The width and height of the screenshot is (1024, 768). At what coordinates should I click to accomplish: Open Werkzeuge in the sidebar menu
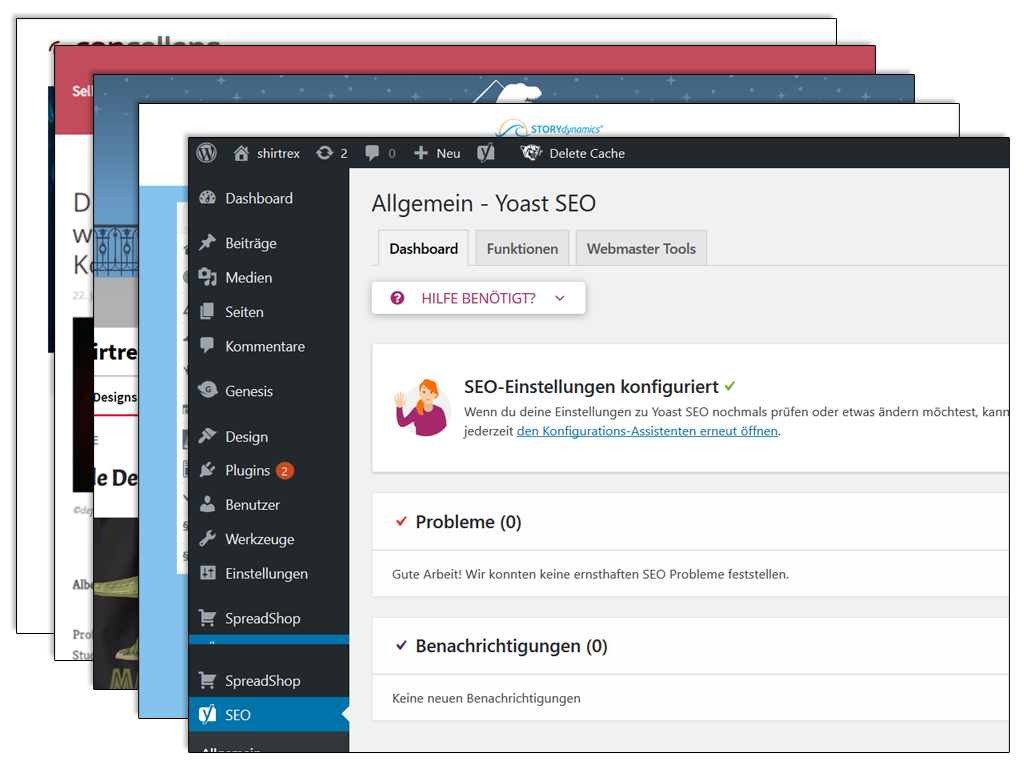pos(260,539)
